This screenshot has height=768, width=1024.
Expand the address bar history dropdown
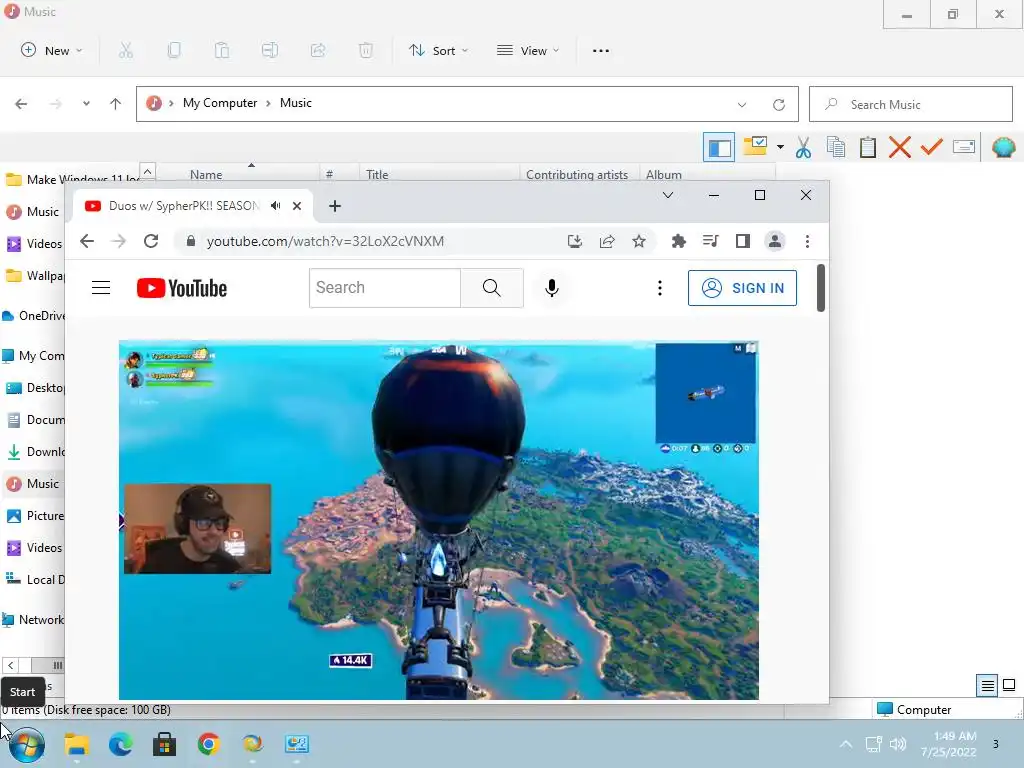pos(742,104)
